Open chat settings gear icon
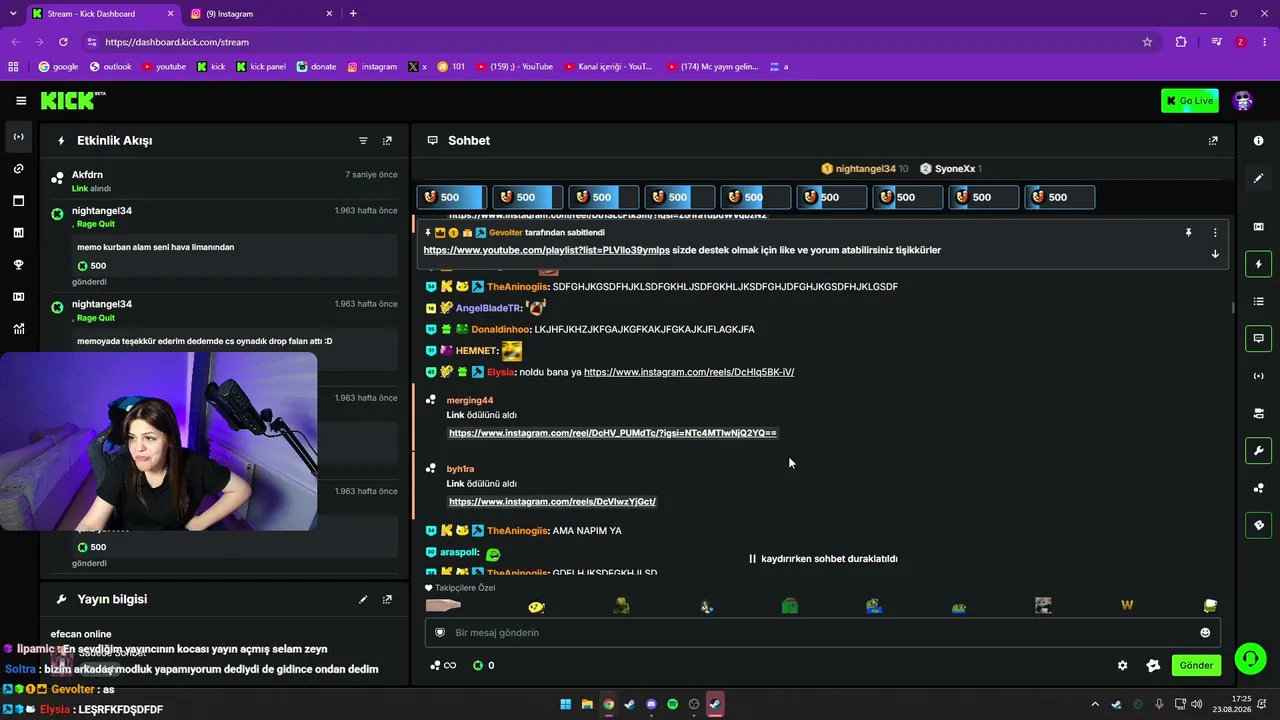The height and width of the screenshot is (720, 1280). coord(1122,665)
